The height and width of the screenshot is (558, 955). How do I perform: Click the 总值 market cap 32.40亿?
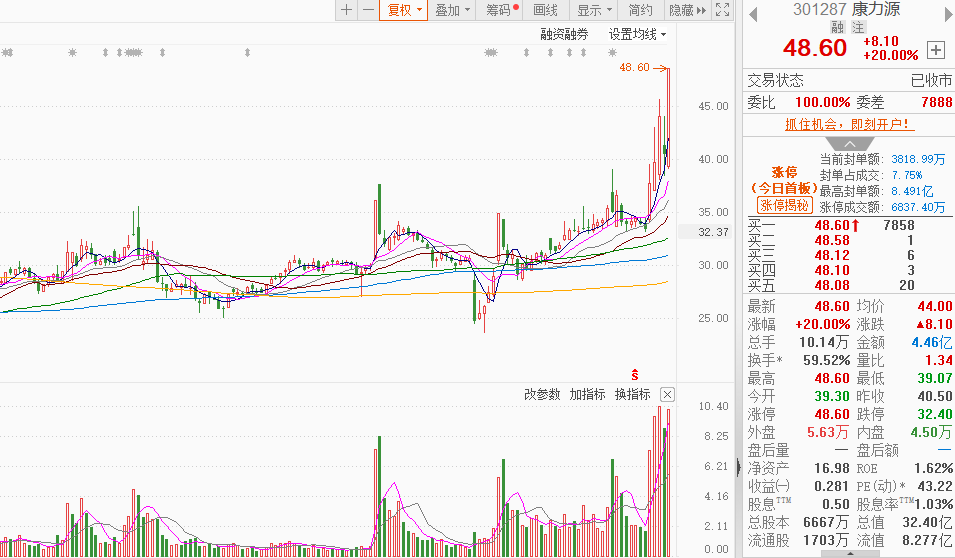pos(927,522)
